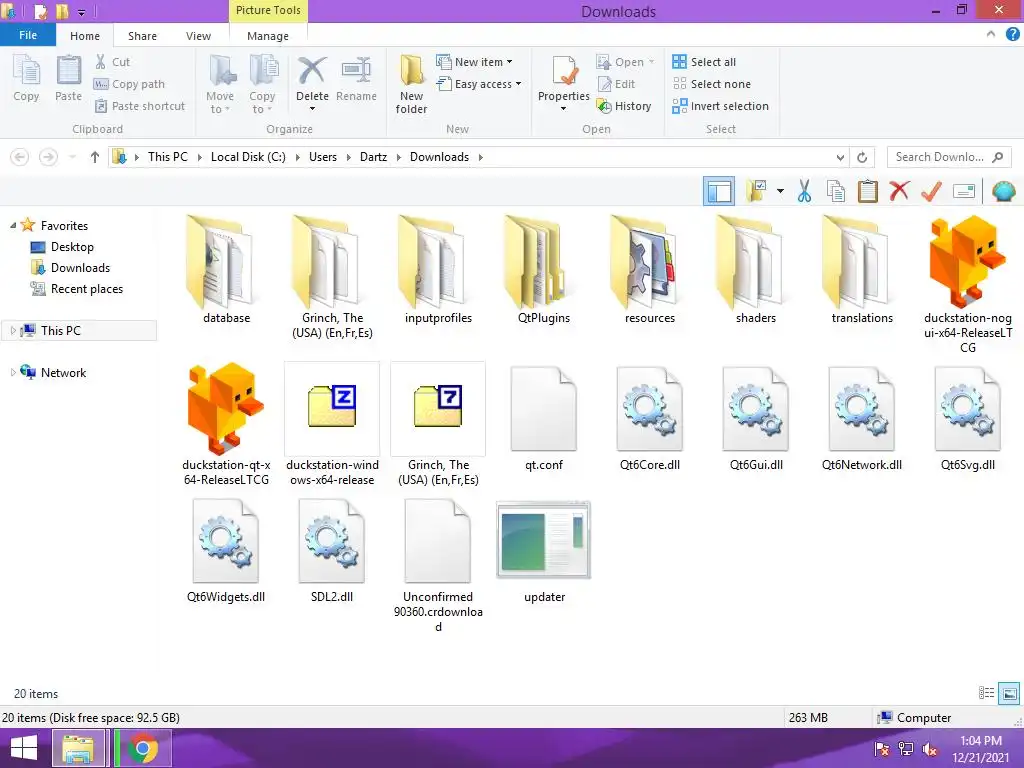Click Select none button
1024x768 pixels.
[x=712, y=84]
